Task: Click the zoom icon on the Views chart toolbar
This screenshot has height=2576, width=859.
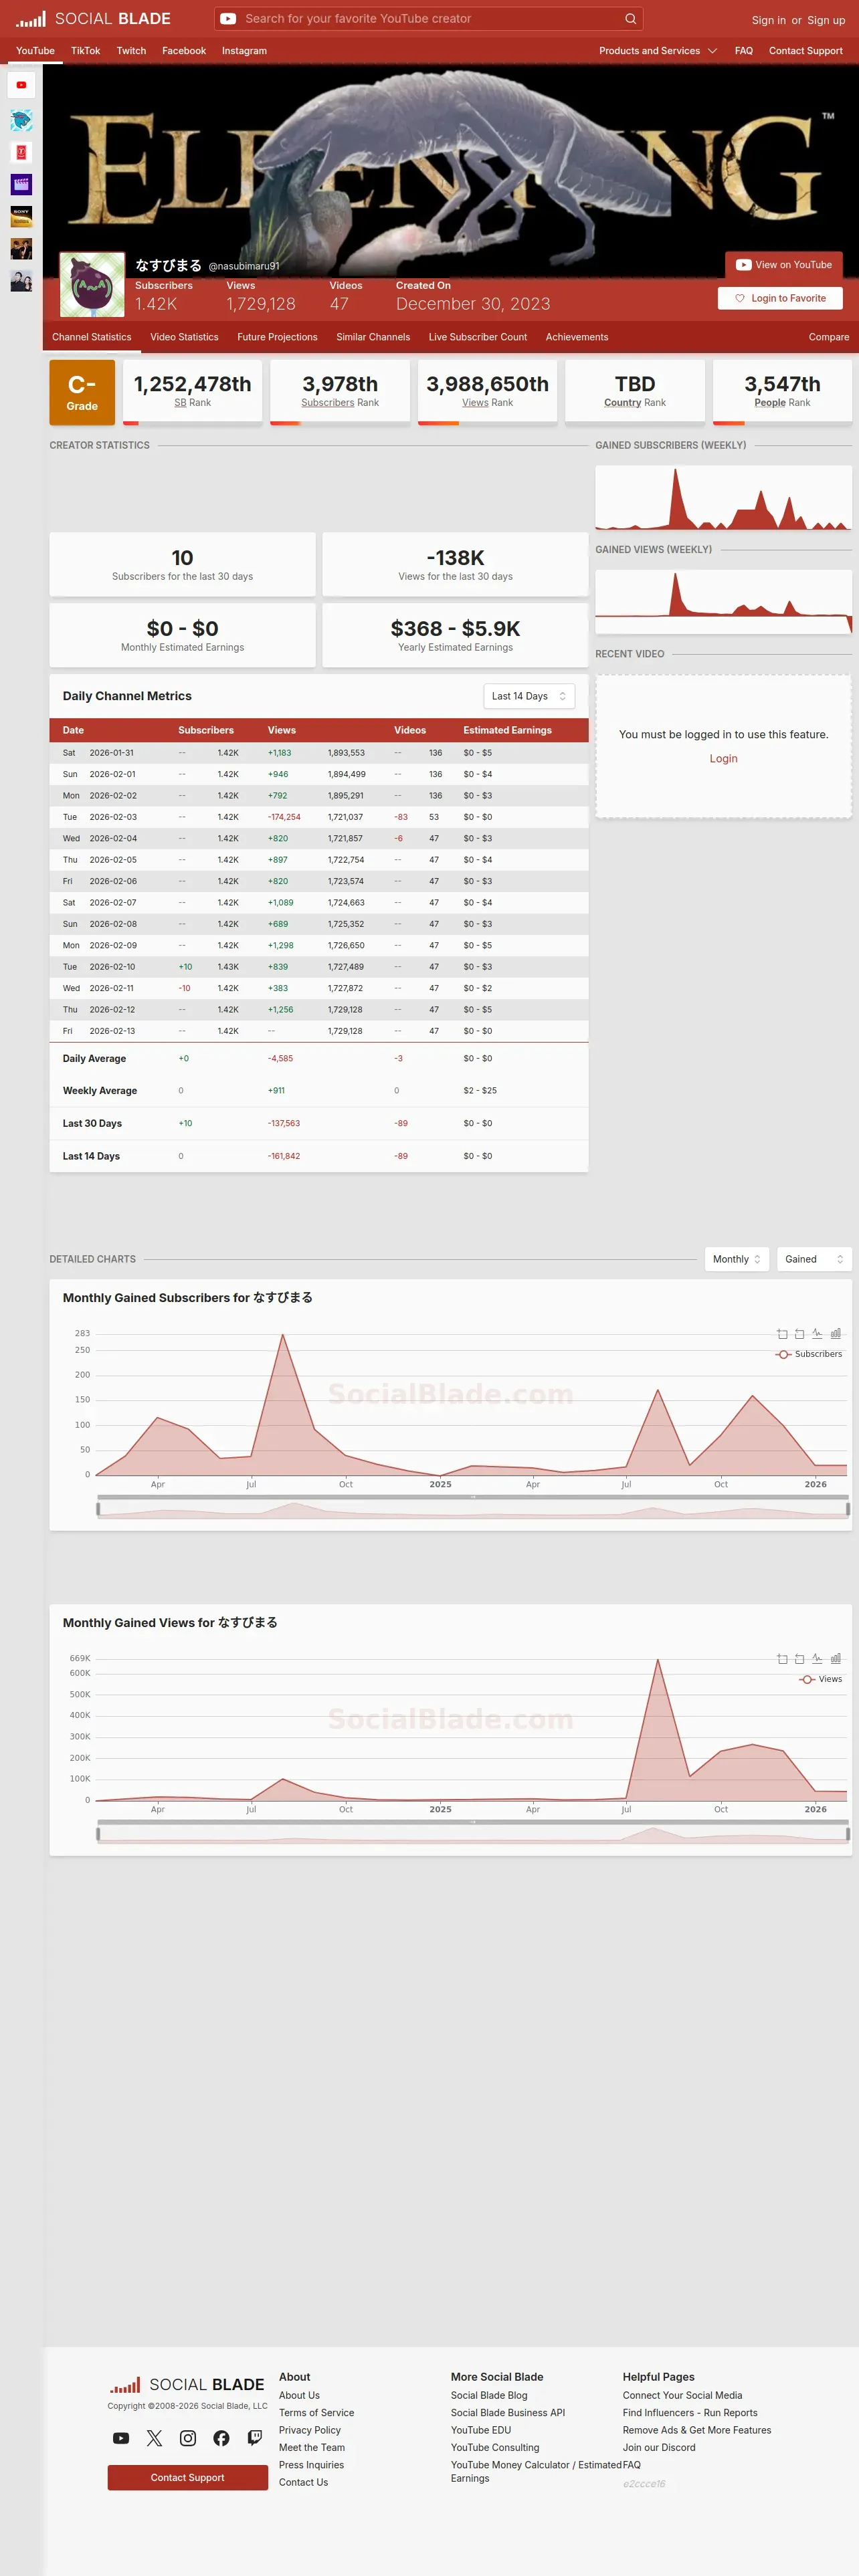Action: pos(782,1659)
